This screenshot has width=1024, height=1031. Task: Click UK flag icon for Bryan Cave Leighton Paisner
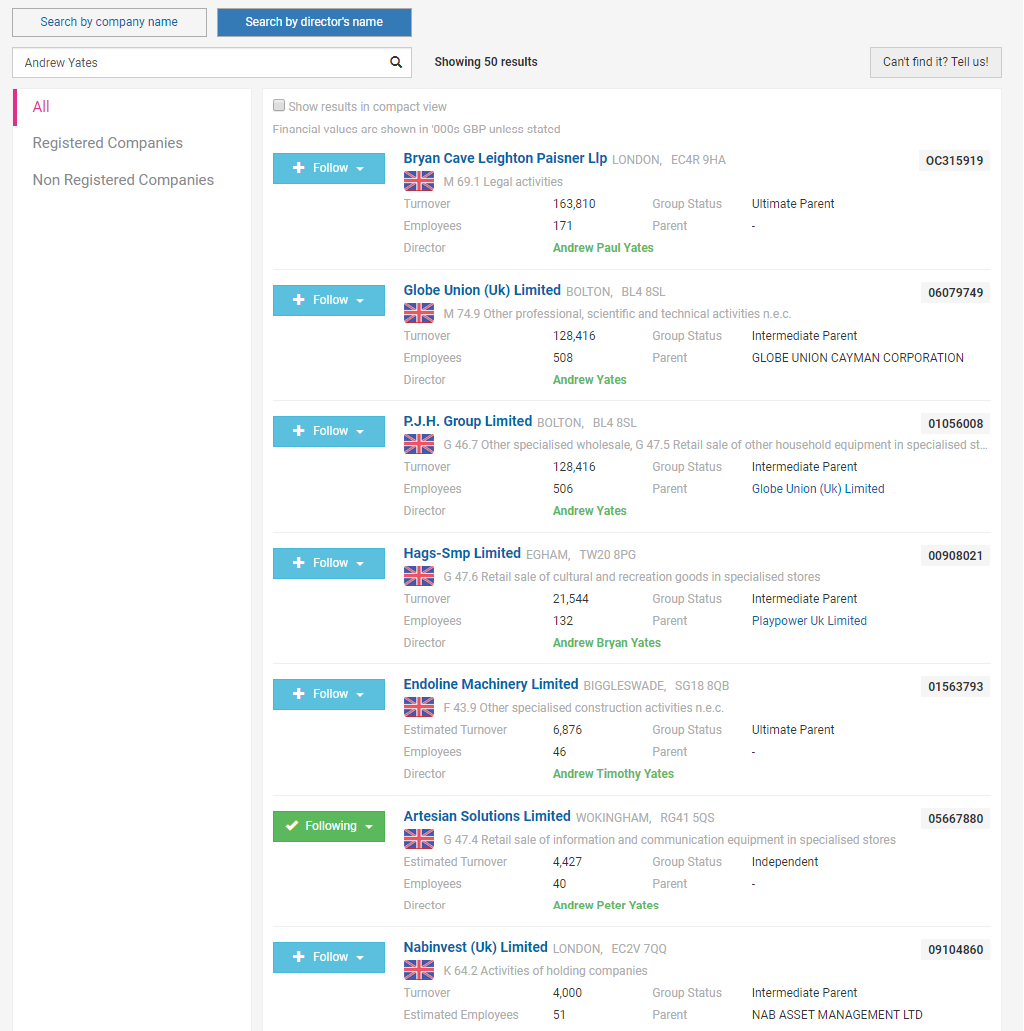(x=419, y=181)
